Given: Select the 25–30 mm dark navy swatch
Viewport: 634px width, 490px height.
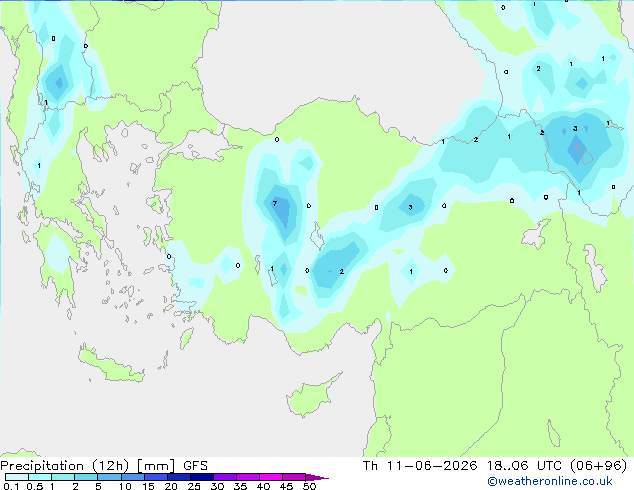Looking at the screenshot, I should point(202,477).
